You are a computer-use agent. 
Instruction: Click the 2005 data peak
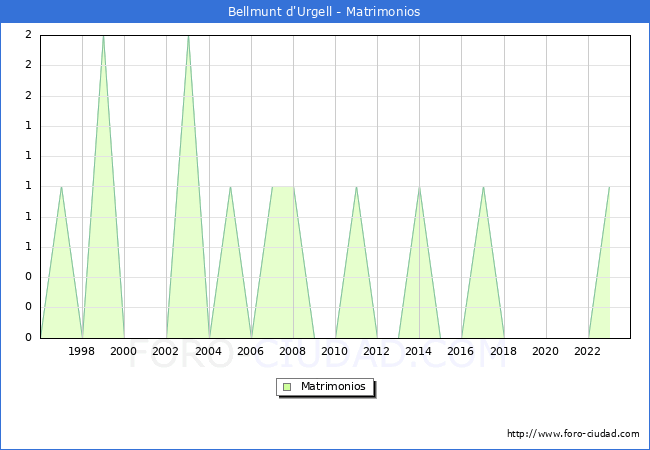tap(230, 187)
